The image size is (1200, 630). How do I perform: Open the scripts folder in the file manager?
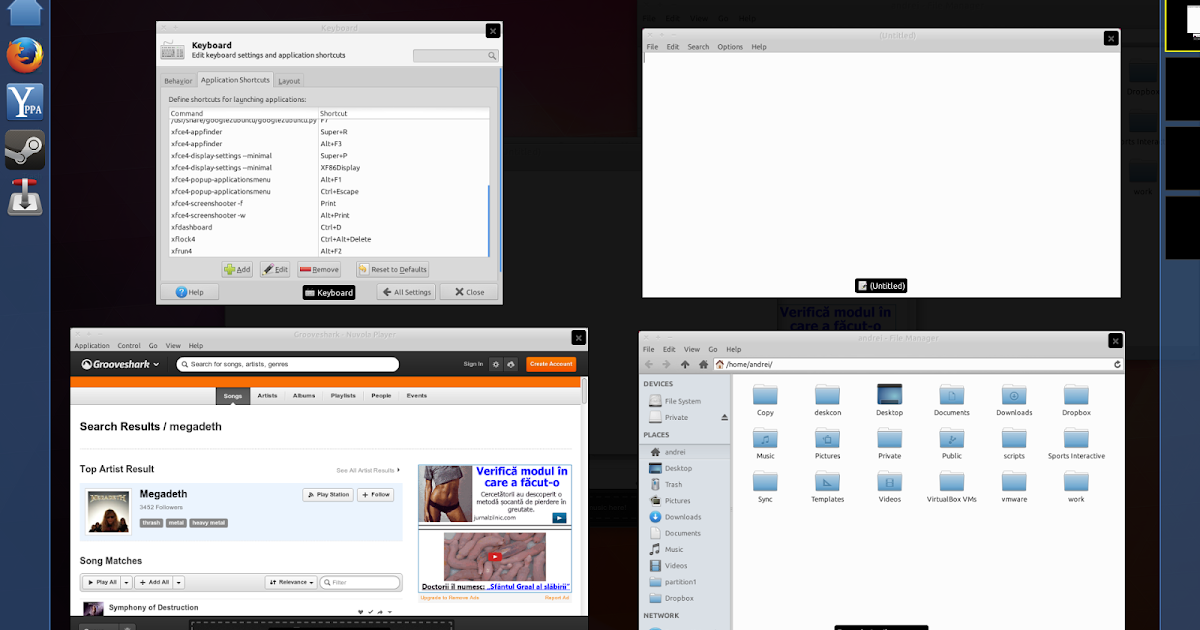click(1014, 441)
